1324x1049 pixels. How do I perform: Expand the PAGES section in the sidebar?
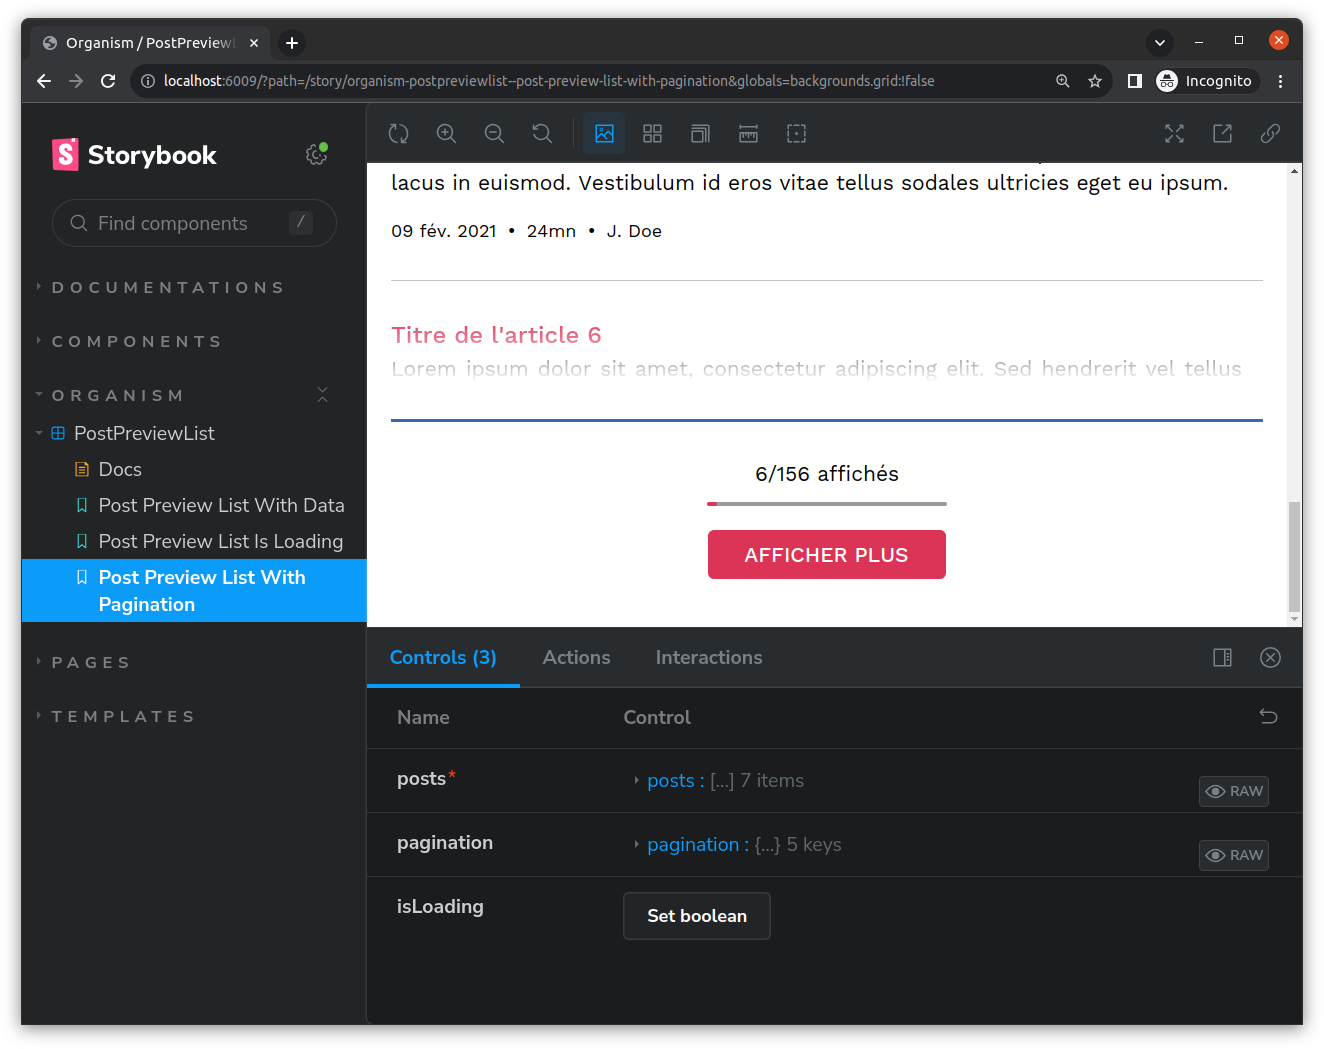point(90,662)
